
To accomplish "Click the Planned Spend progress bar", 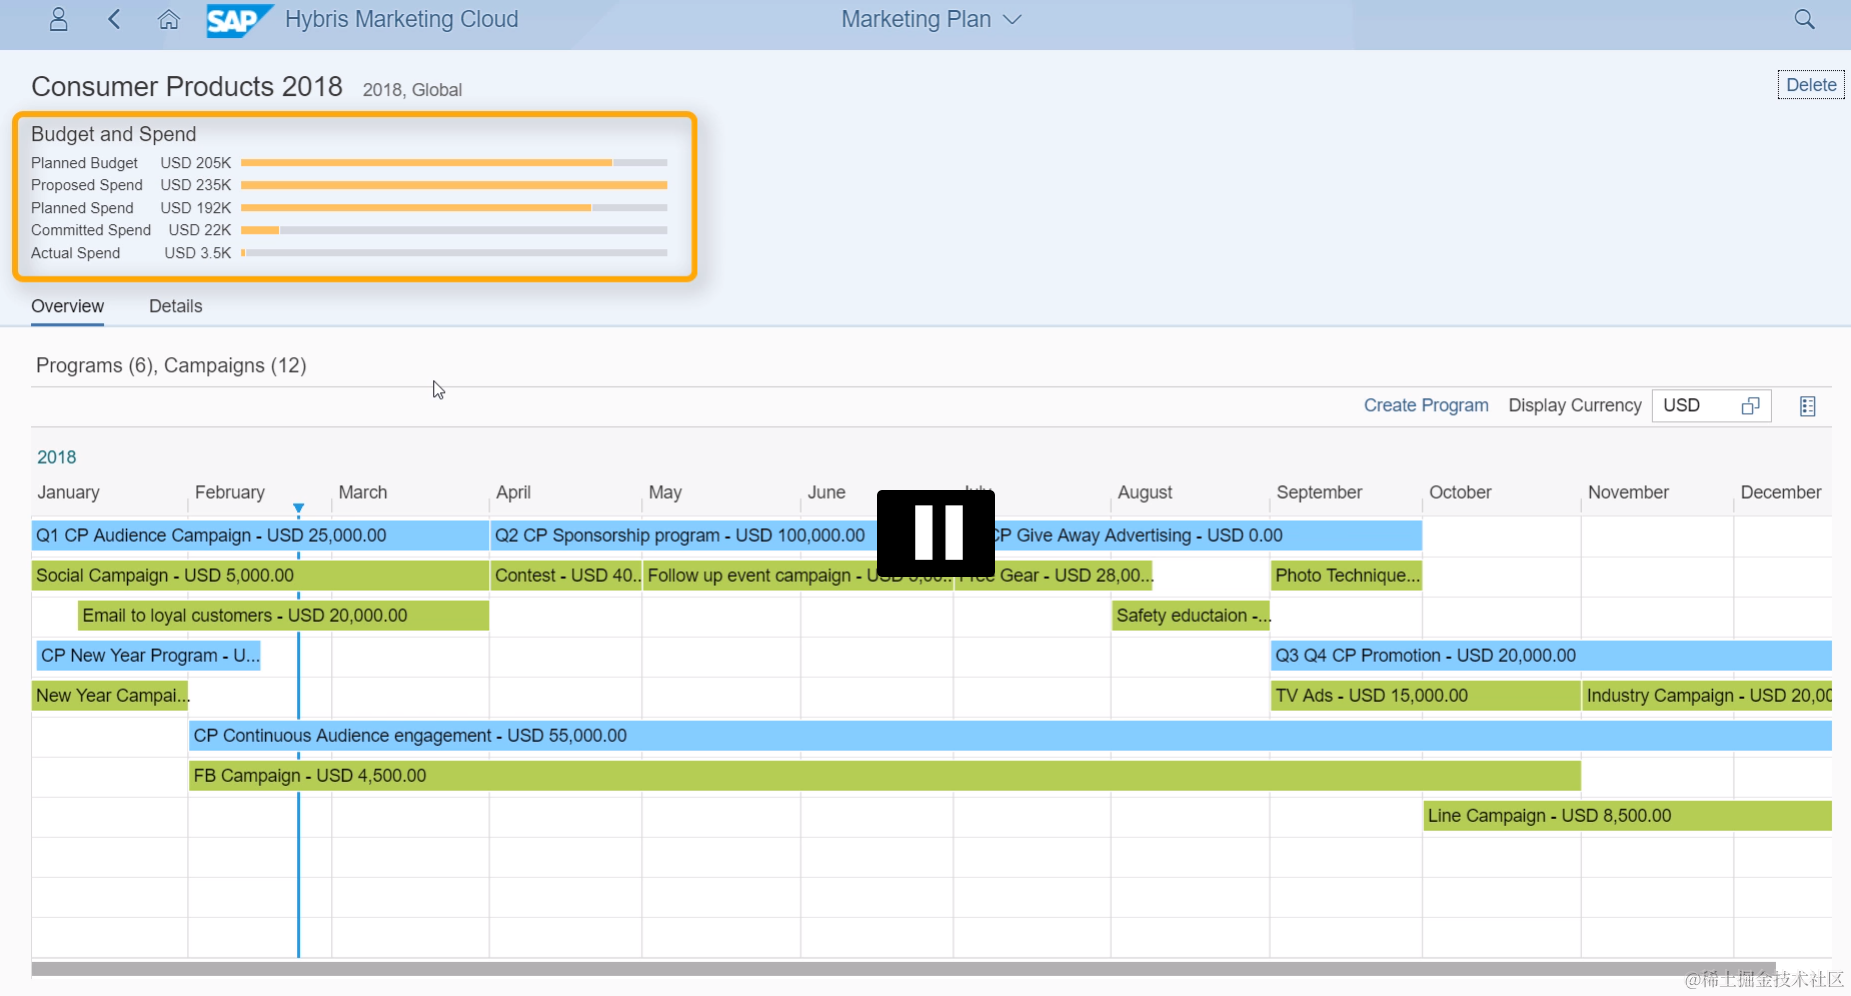I will coord(454,208).
